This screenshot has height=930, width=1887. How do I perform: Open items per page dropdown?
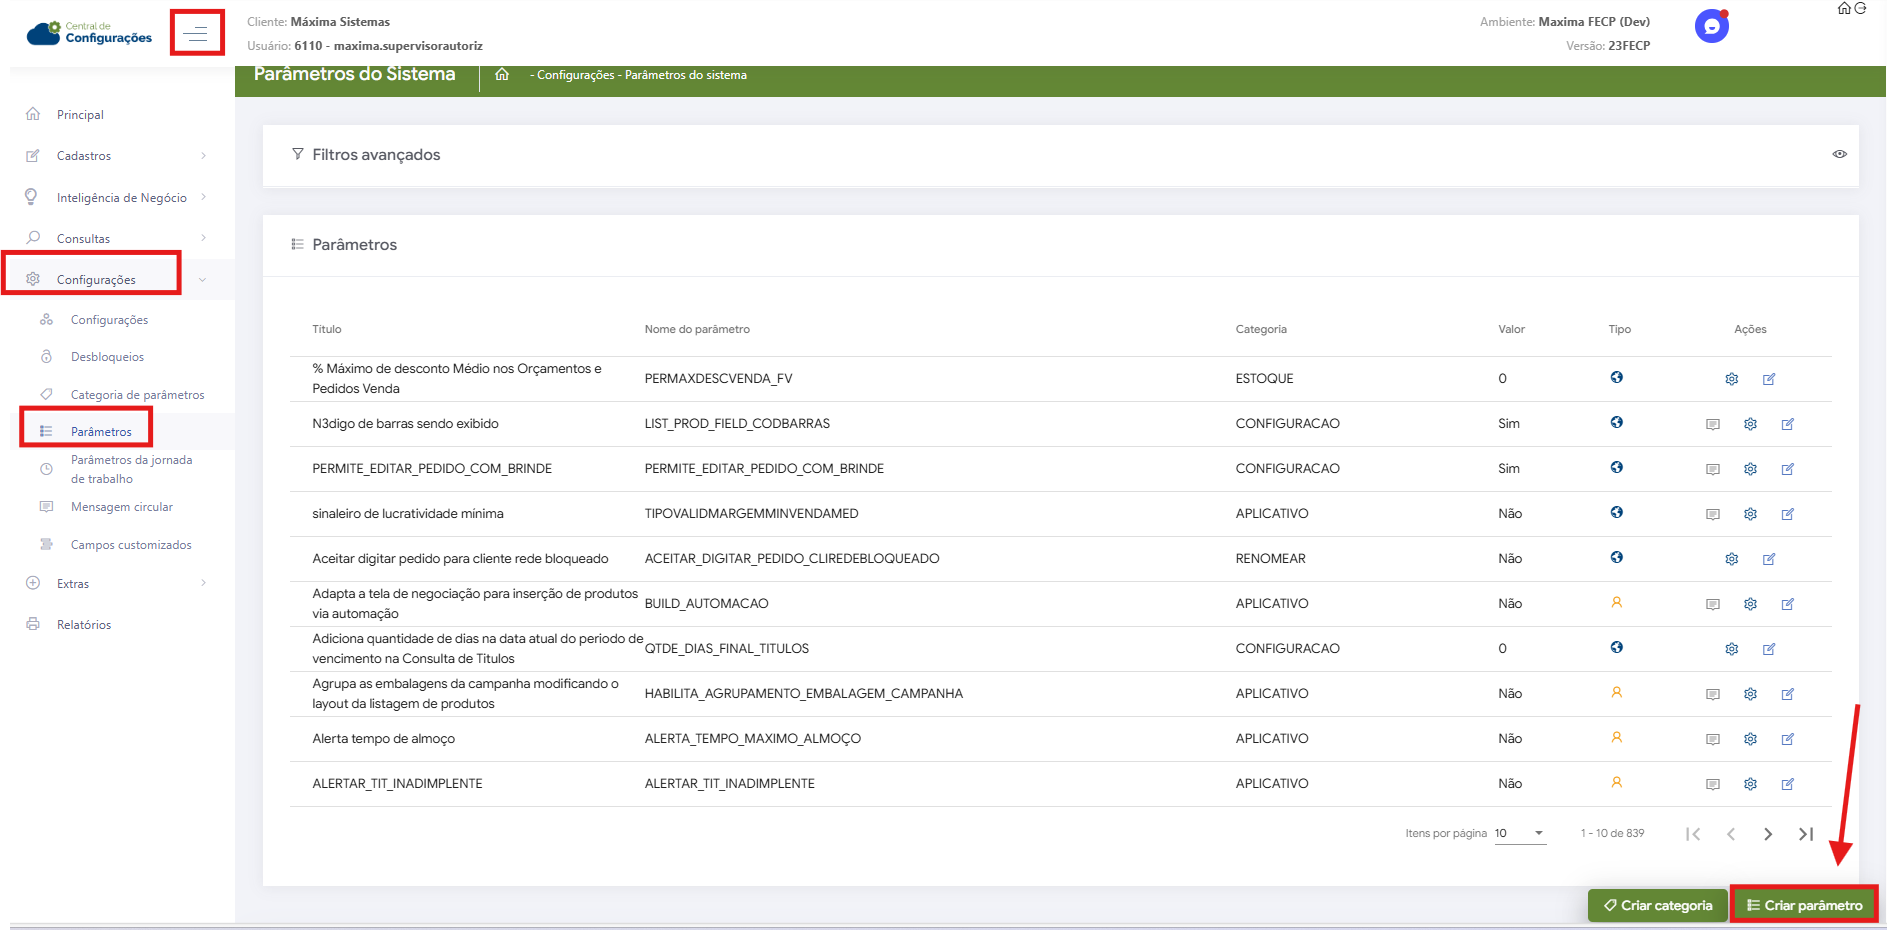pyautogui.click(x=1519, y=833)
